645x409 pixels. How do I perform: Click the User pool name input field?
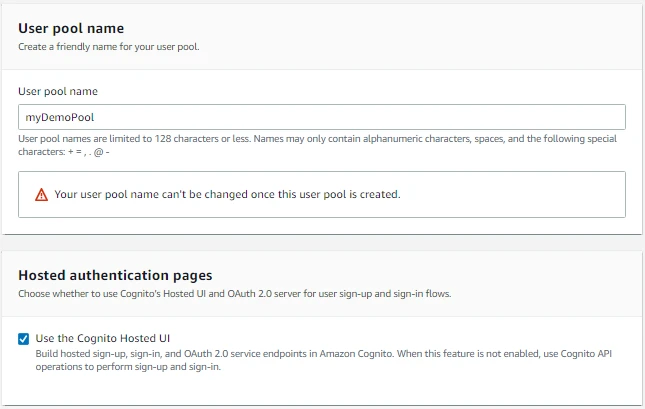(322, 117)
